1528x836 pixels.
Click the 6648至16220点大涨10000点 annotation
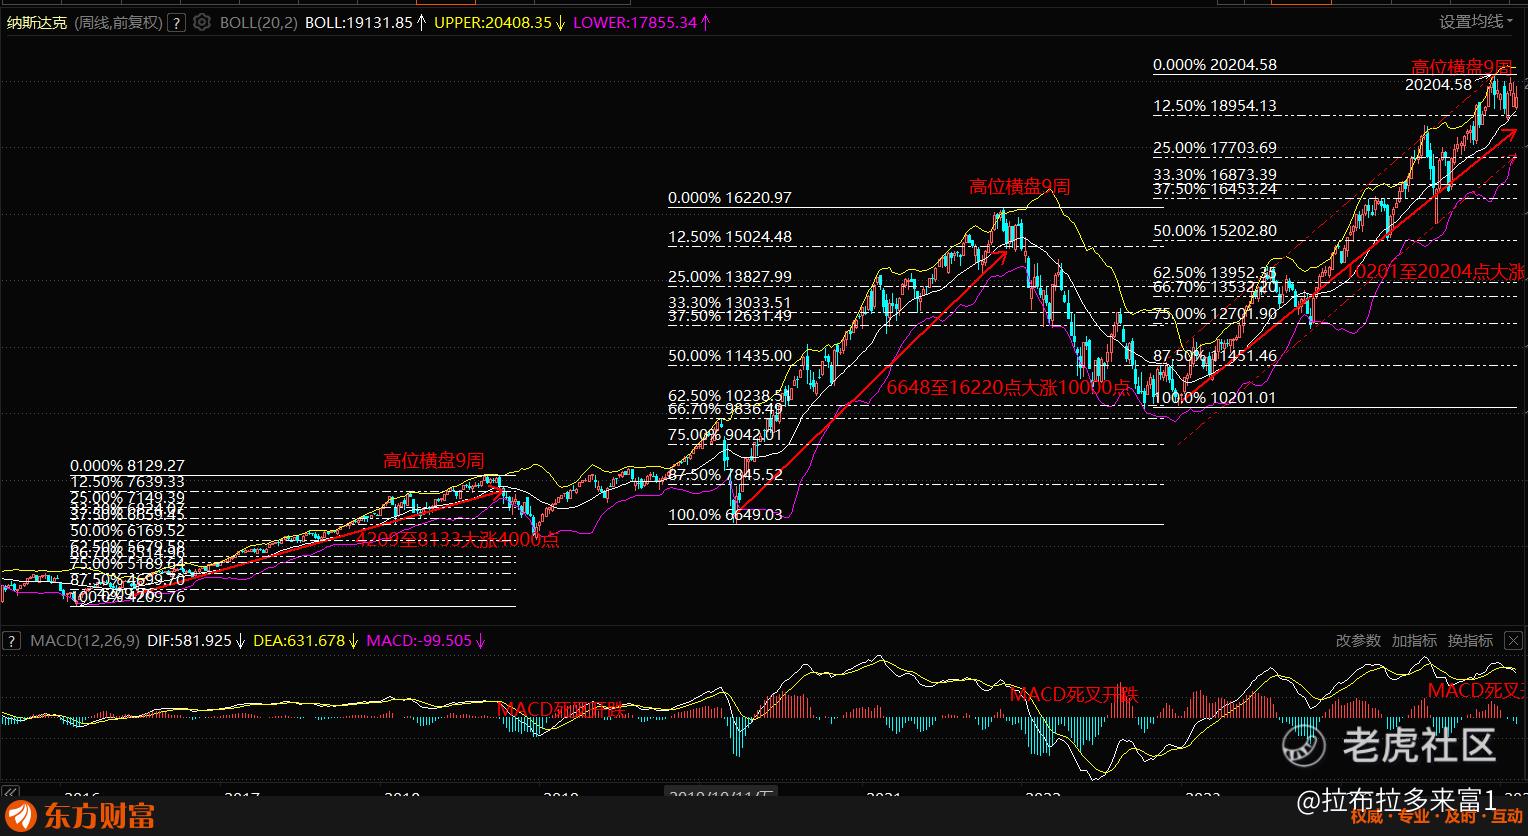(1008, 388)
